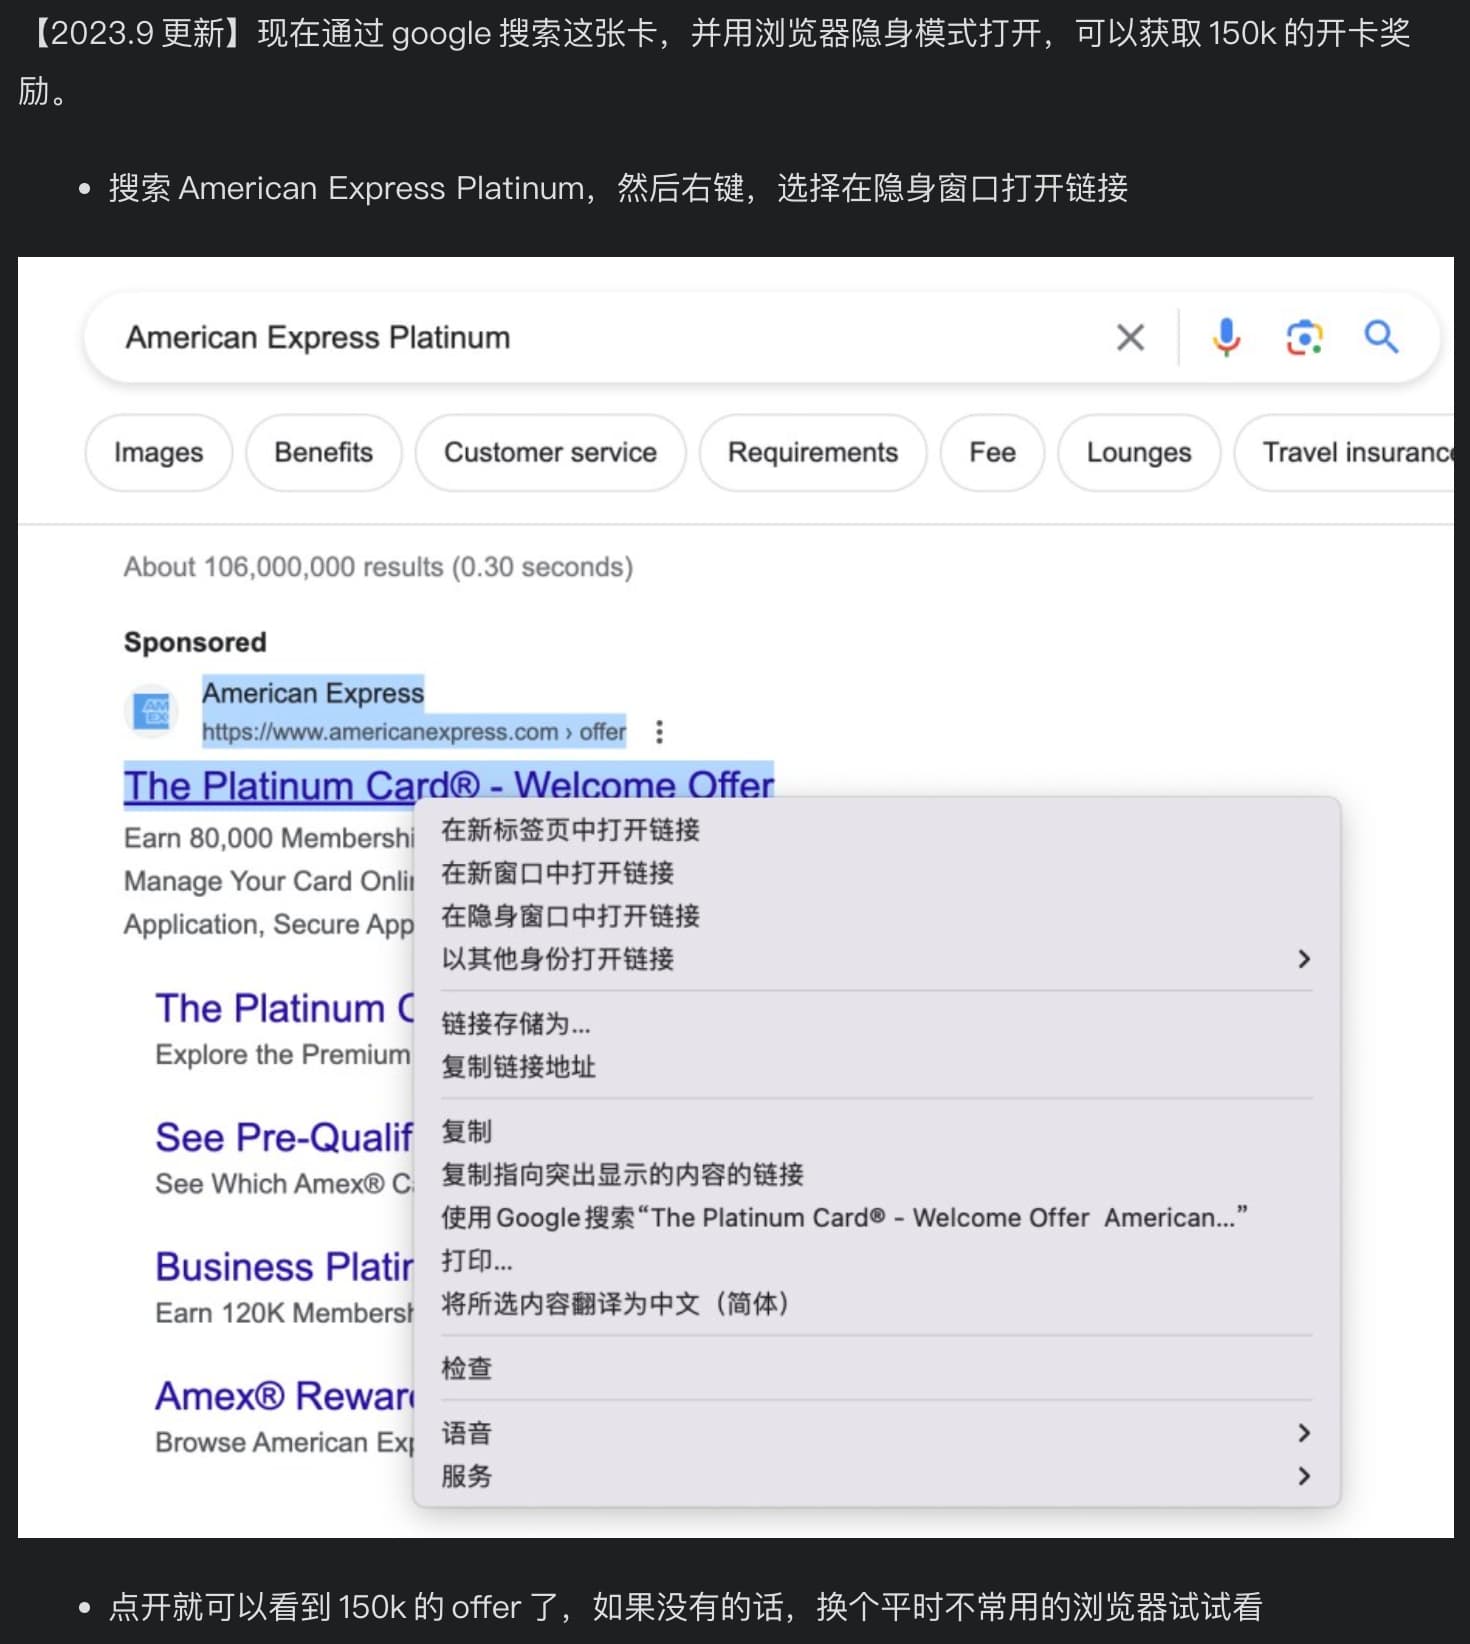
Task: Choose 在隐身窗口中打开链接 from context menu
Action: point(876,916)
